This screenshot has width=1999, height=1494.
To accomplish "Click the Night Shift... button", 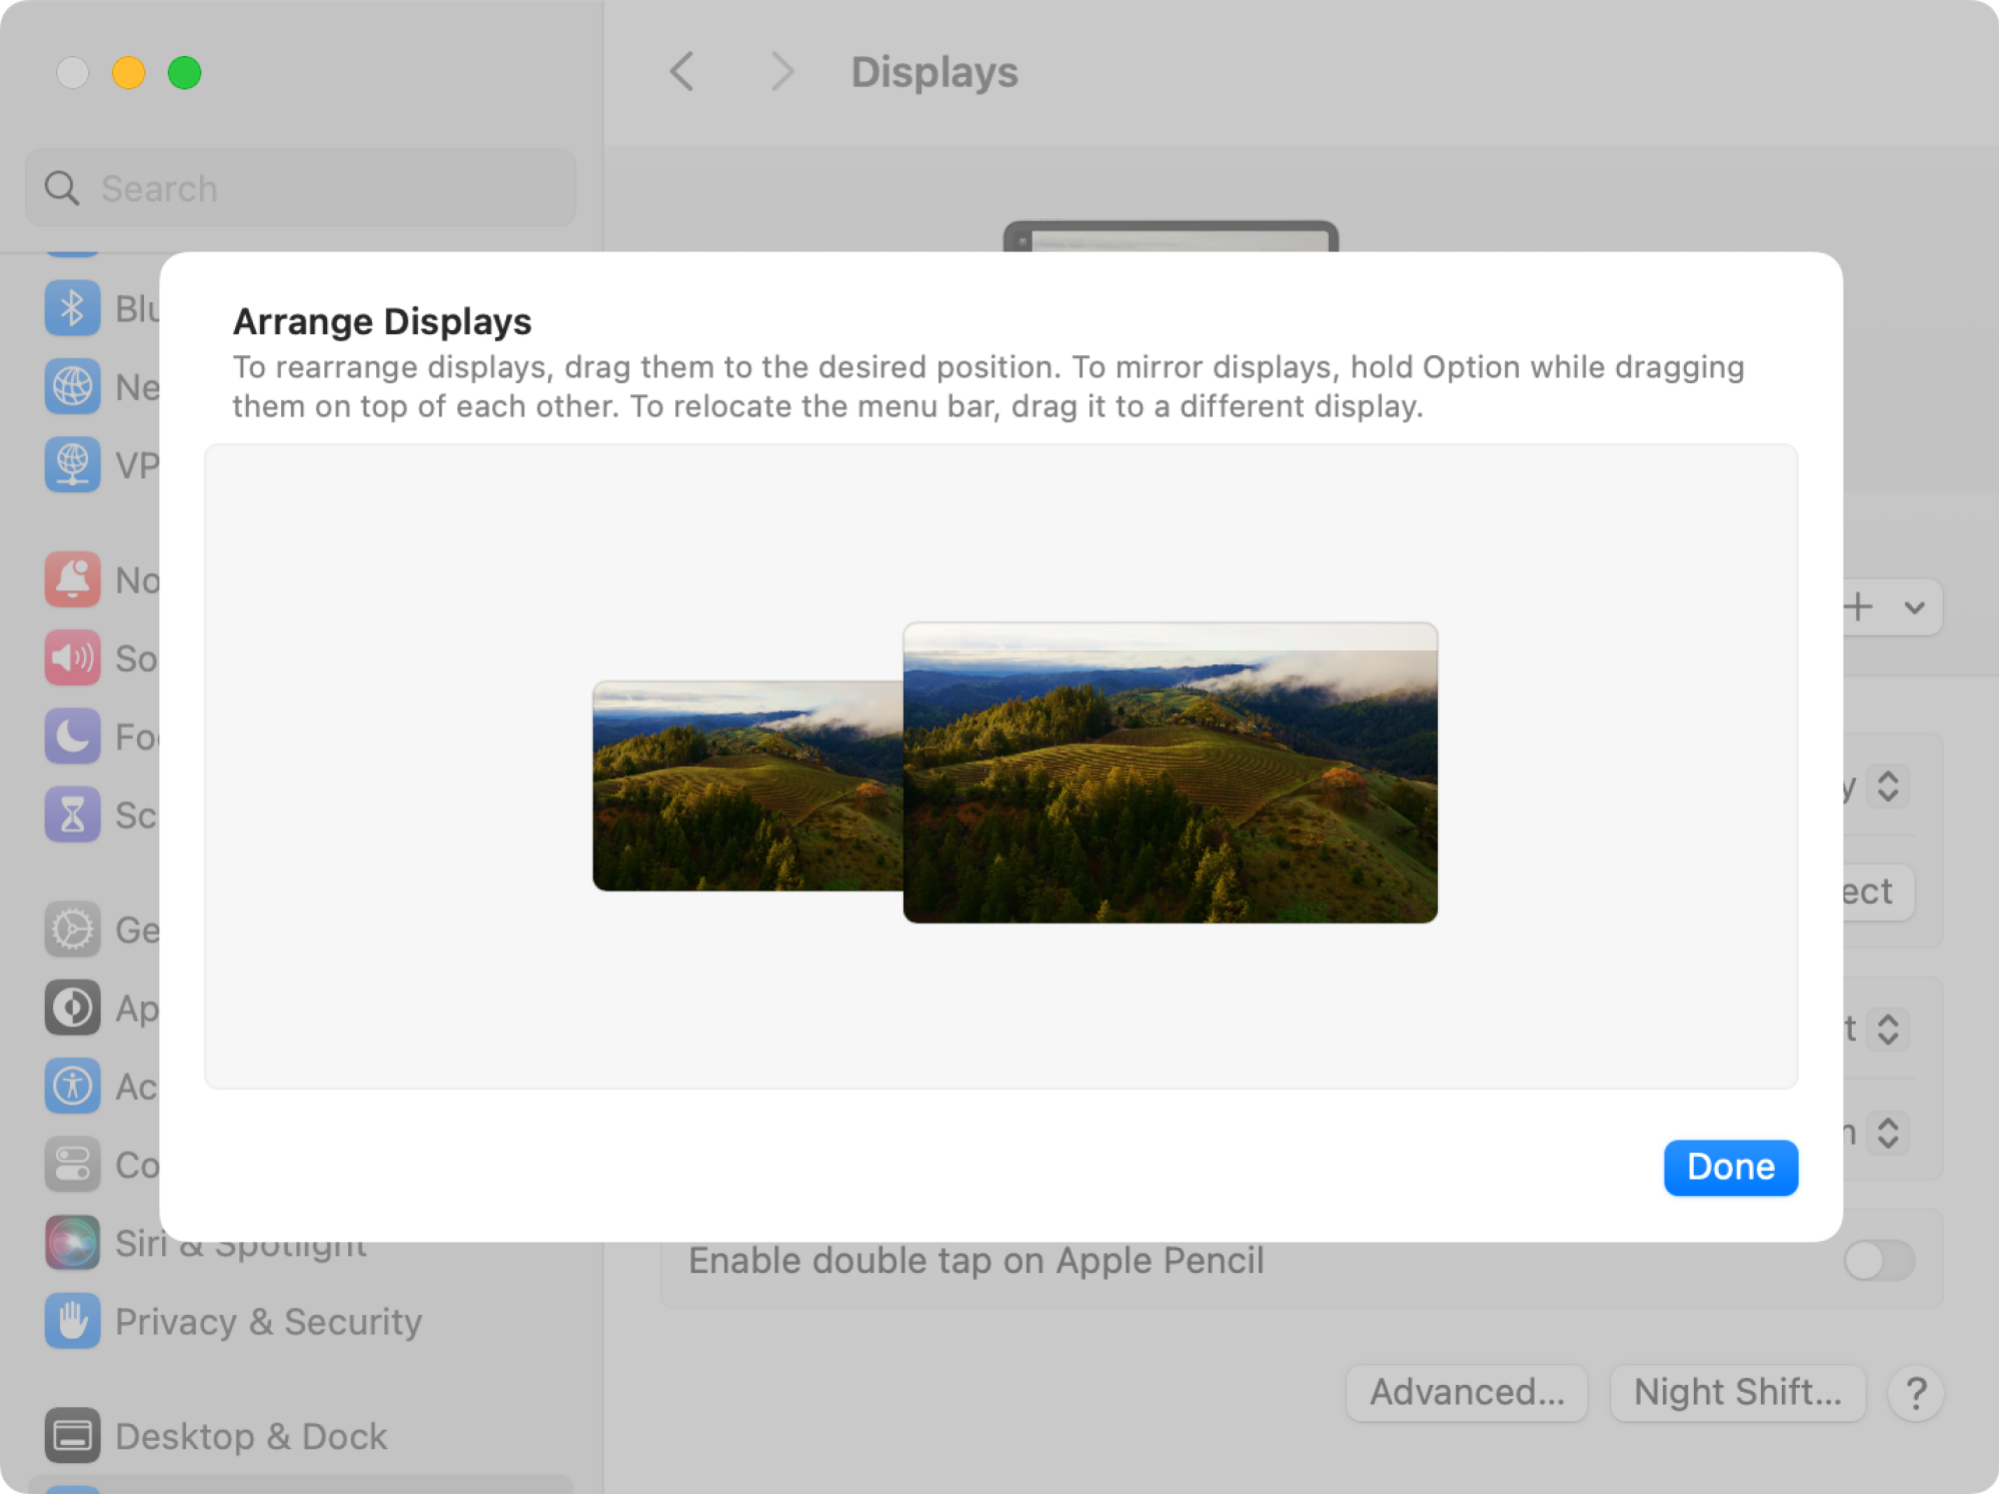I will click(x=1738, y=1392).
